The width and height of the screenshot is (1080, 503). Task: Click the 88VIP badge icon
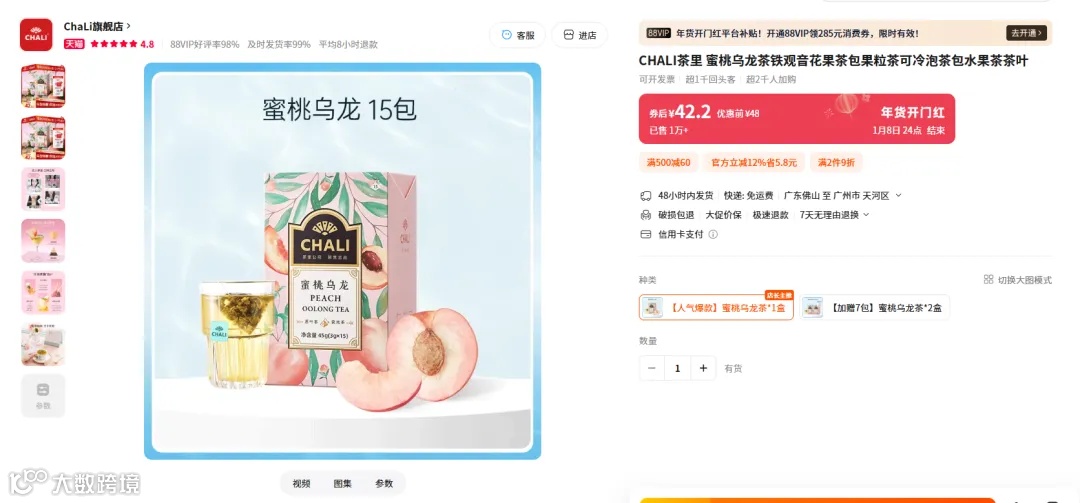click(x=658, y=33)
